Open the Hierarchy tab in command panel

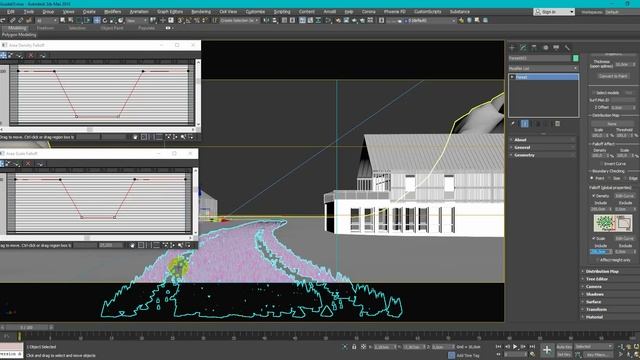point(534,48)
